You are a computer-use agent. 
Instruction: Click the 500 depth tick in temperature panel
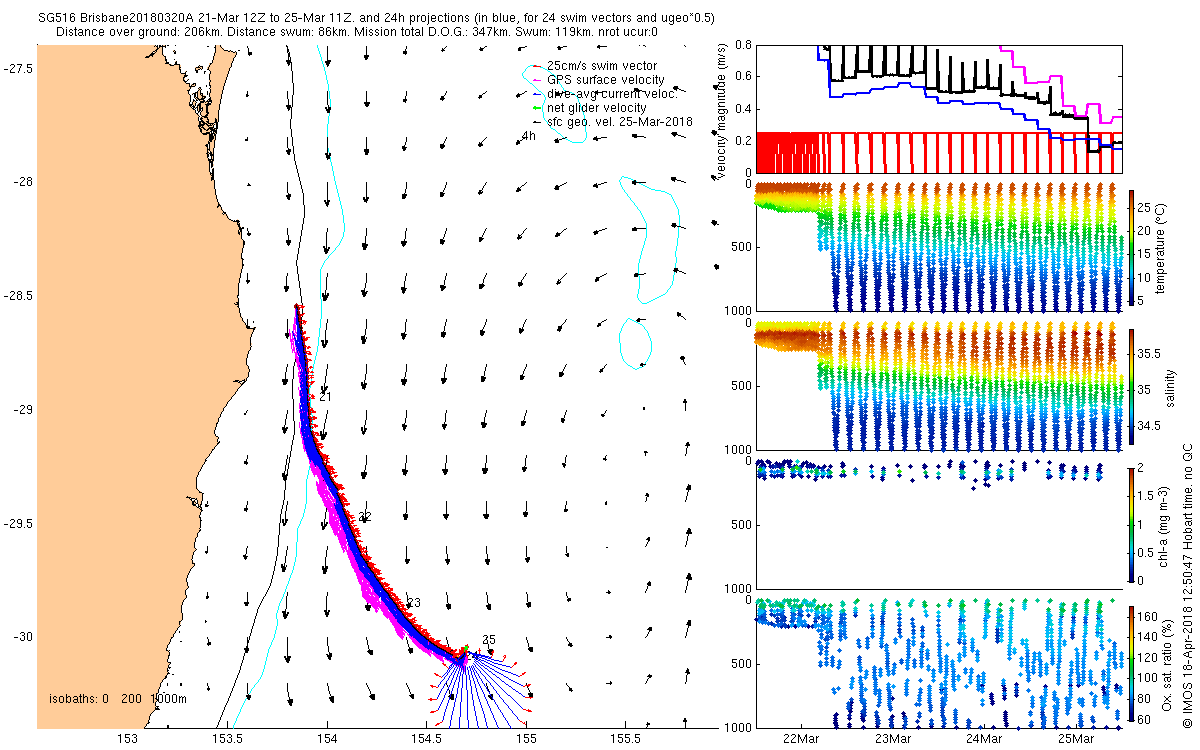742,247
